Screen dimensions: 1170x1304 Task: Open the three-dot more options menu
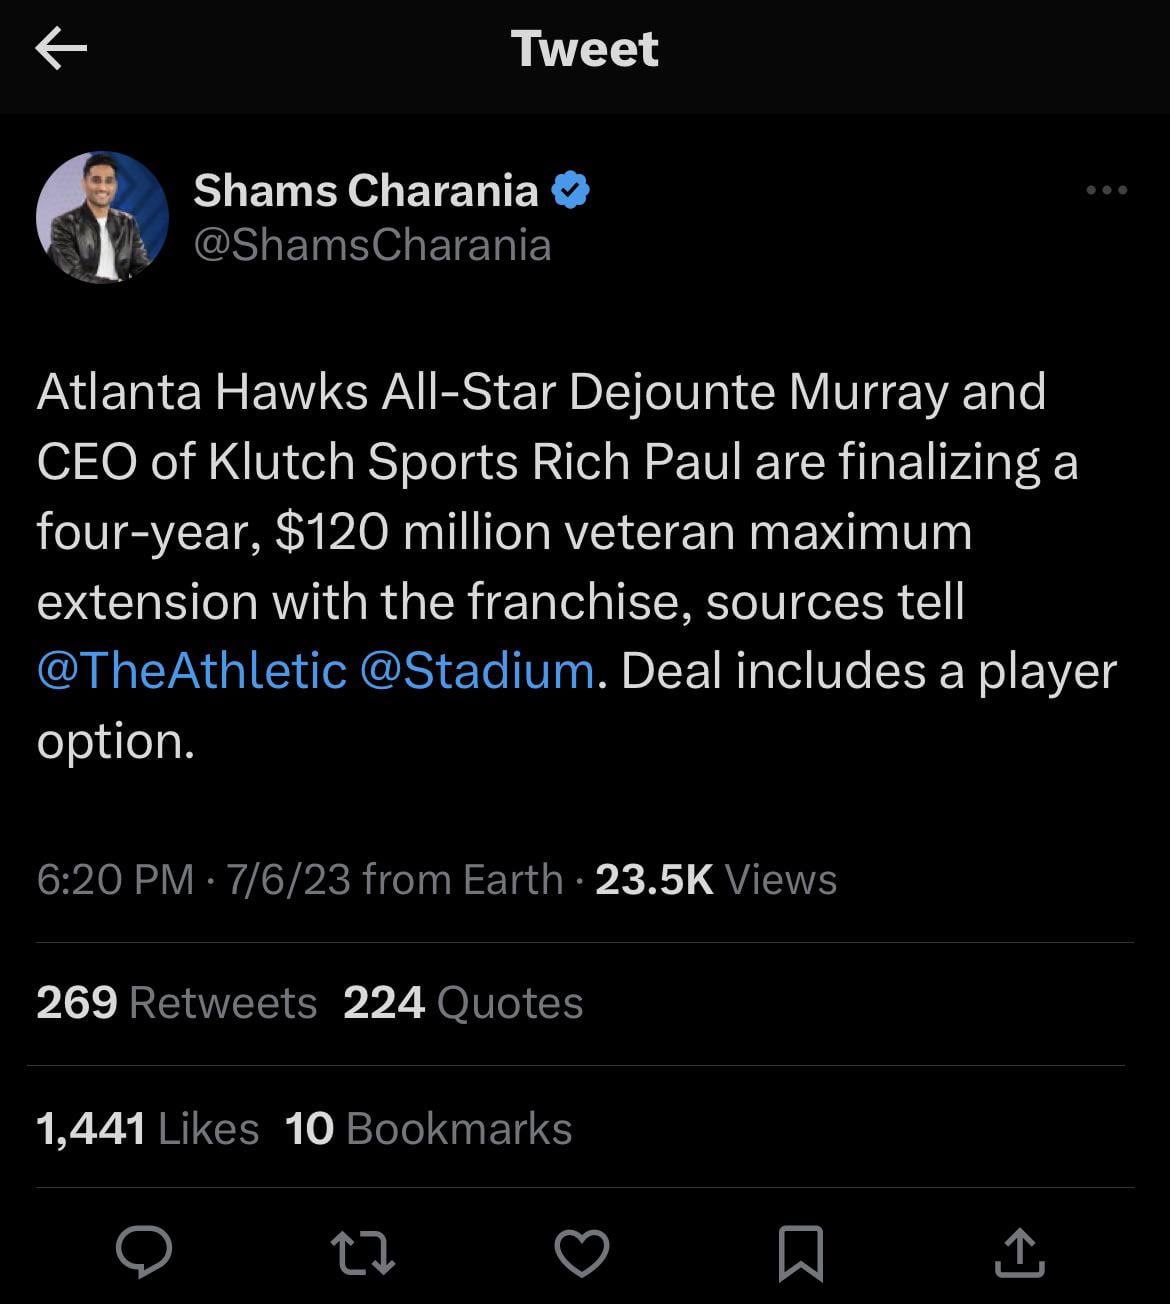[x=1107, y=190]
